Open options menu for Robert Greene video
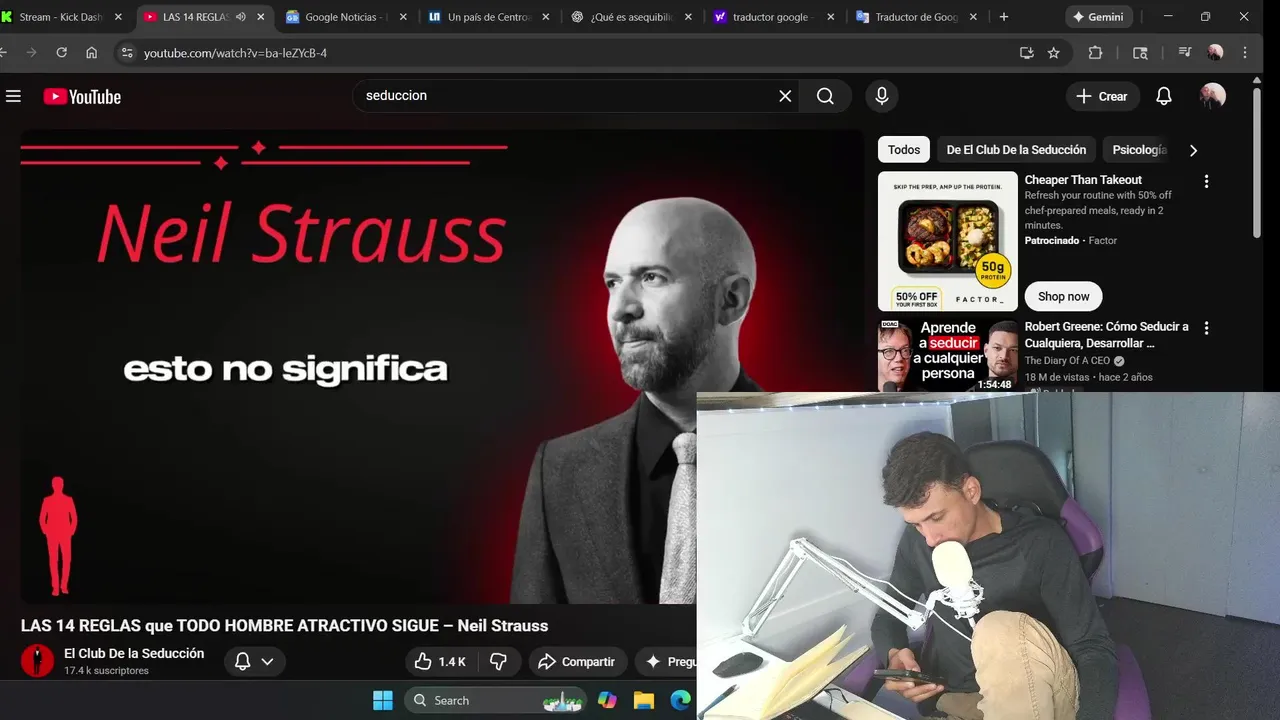1280x720 pixels. click(x=1206, y=328)
